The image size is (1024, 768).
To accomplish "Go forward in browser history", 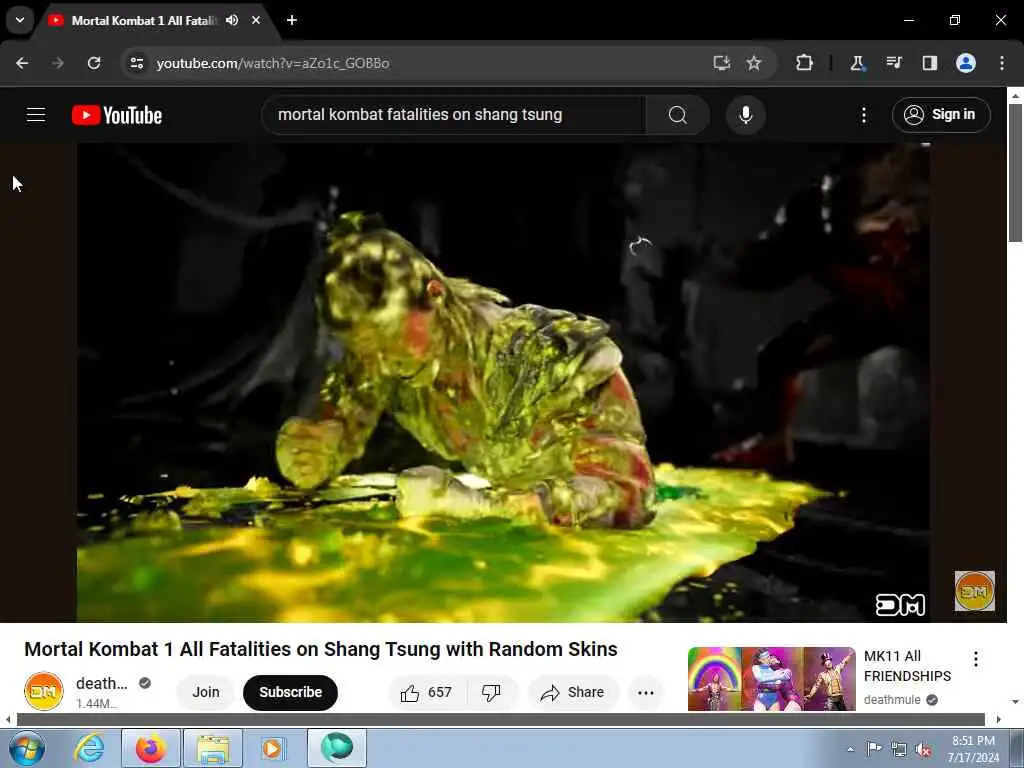I will tap(58, 63).
